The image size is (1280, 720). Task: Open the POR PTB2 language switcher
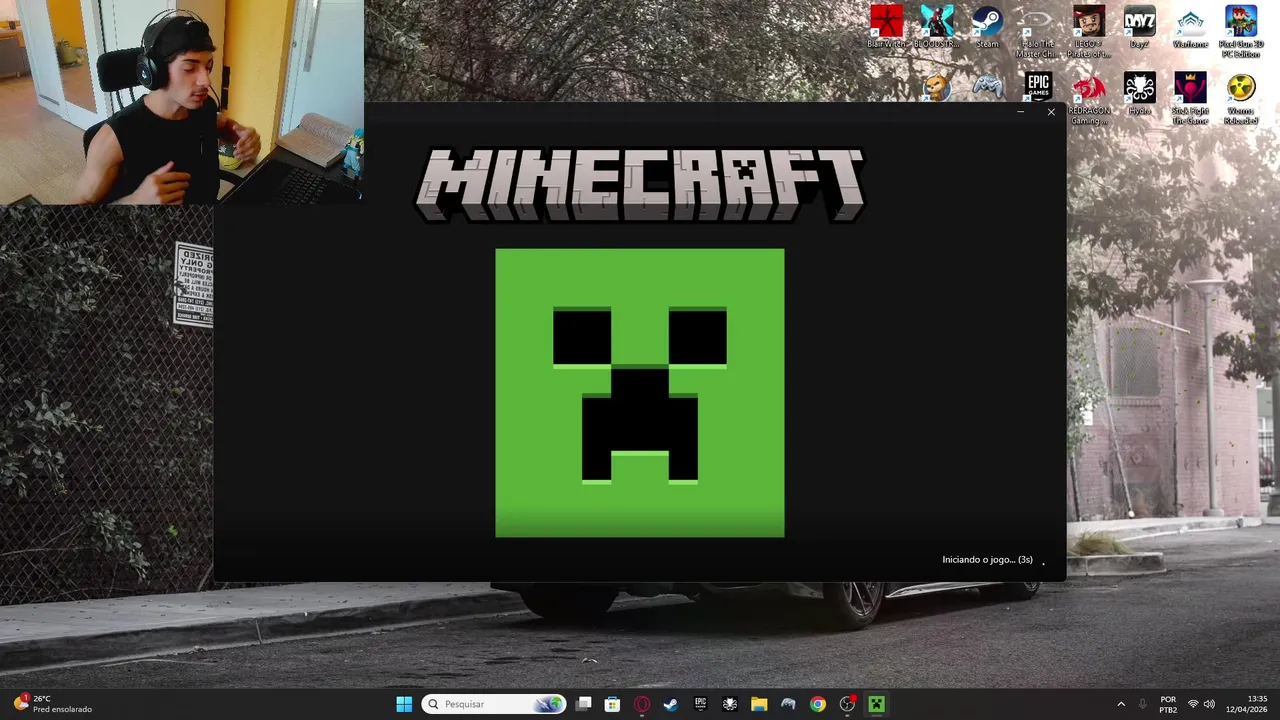pyautogui.click(x=1168, y=704)
